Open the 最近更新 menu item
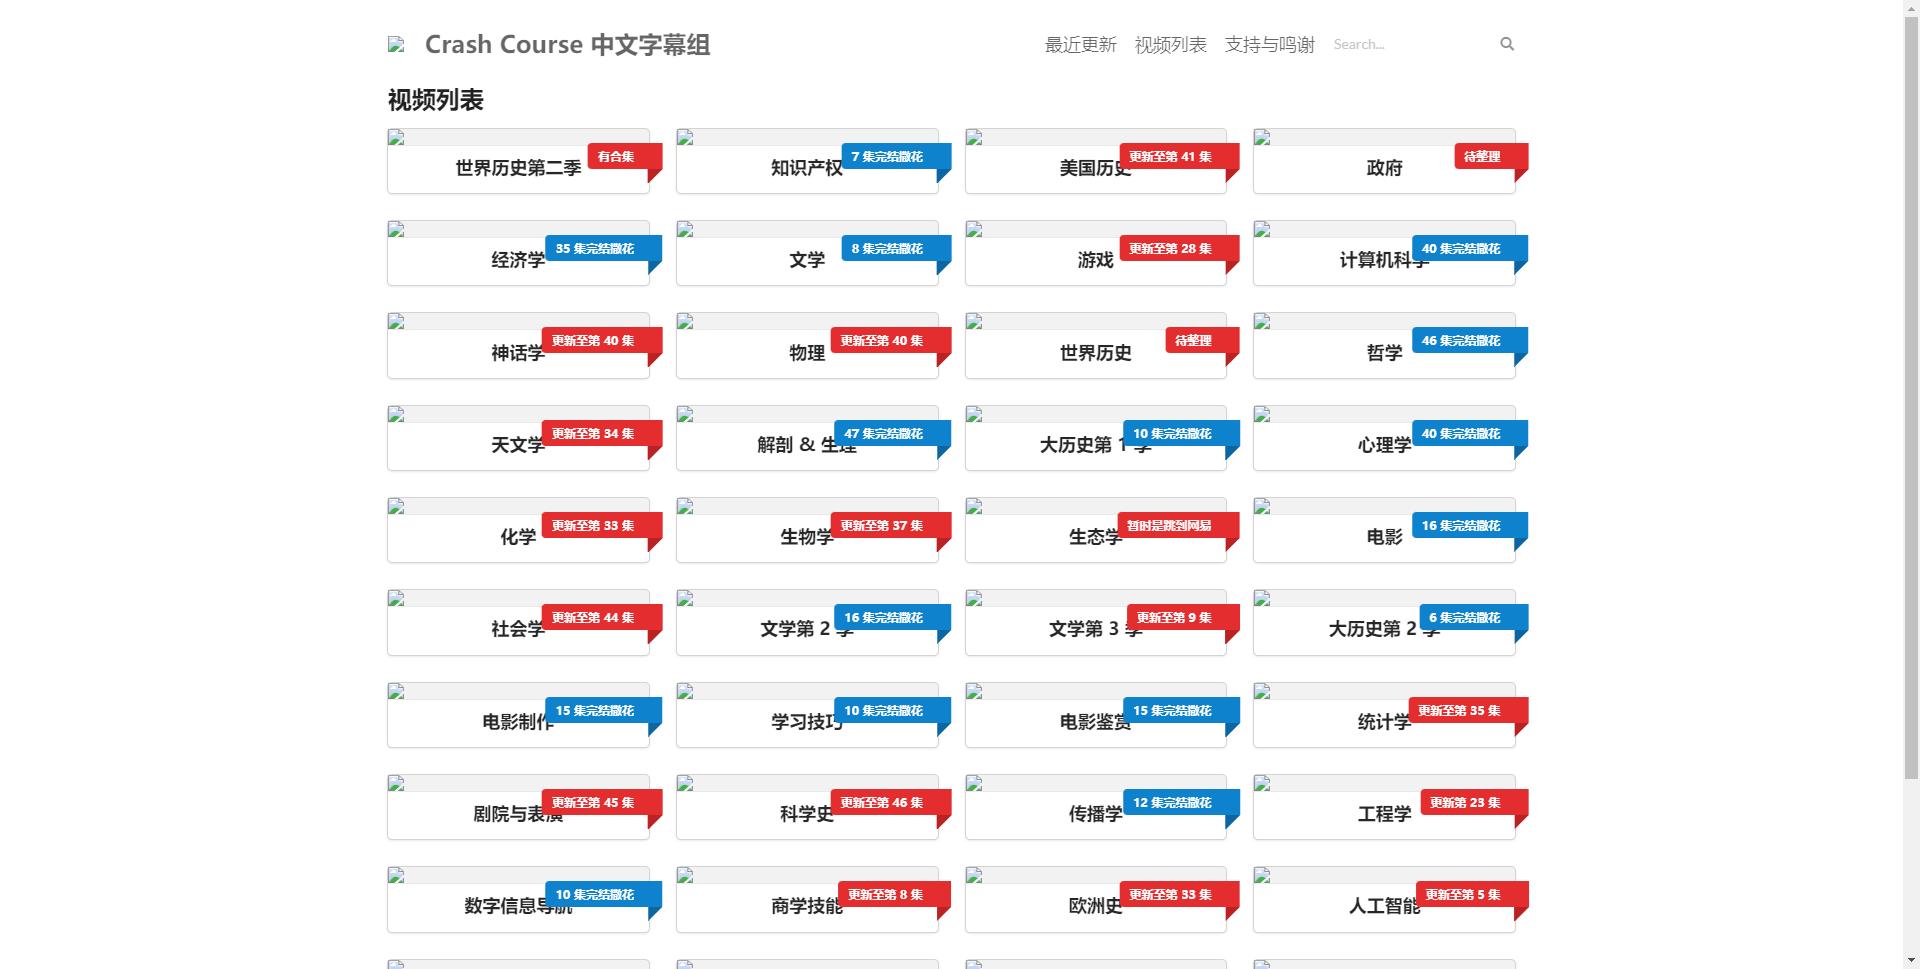The image size is (1920, 969). (1080, 44)
